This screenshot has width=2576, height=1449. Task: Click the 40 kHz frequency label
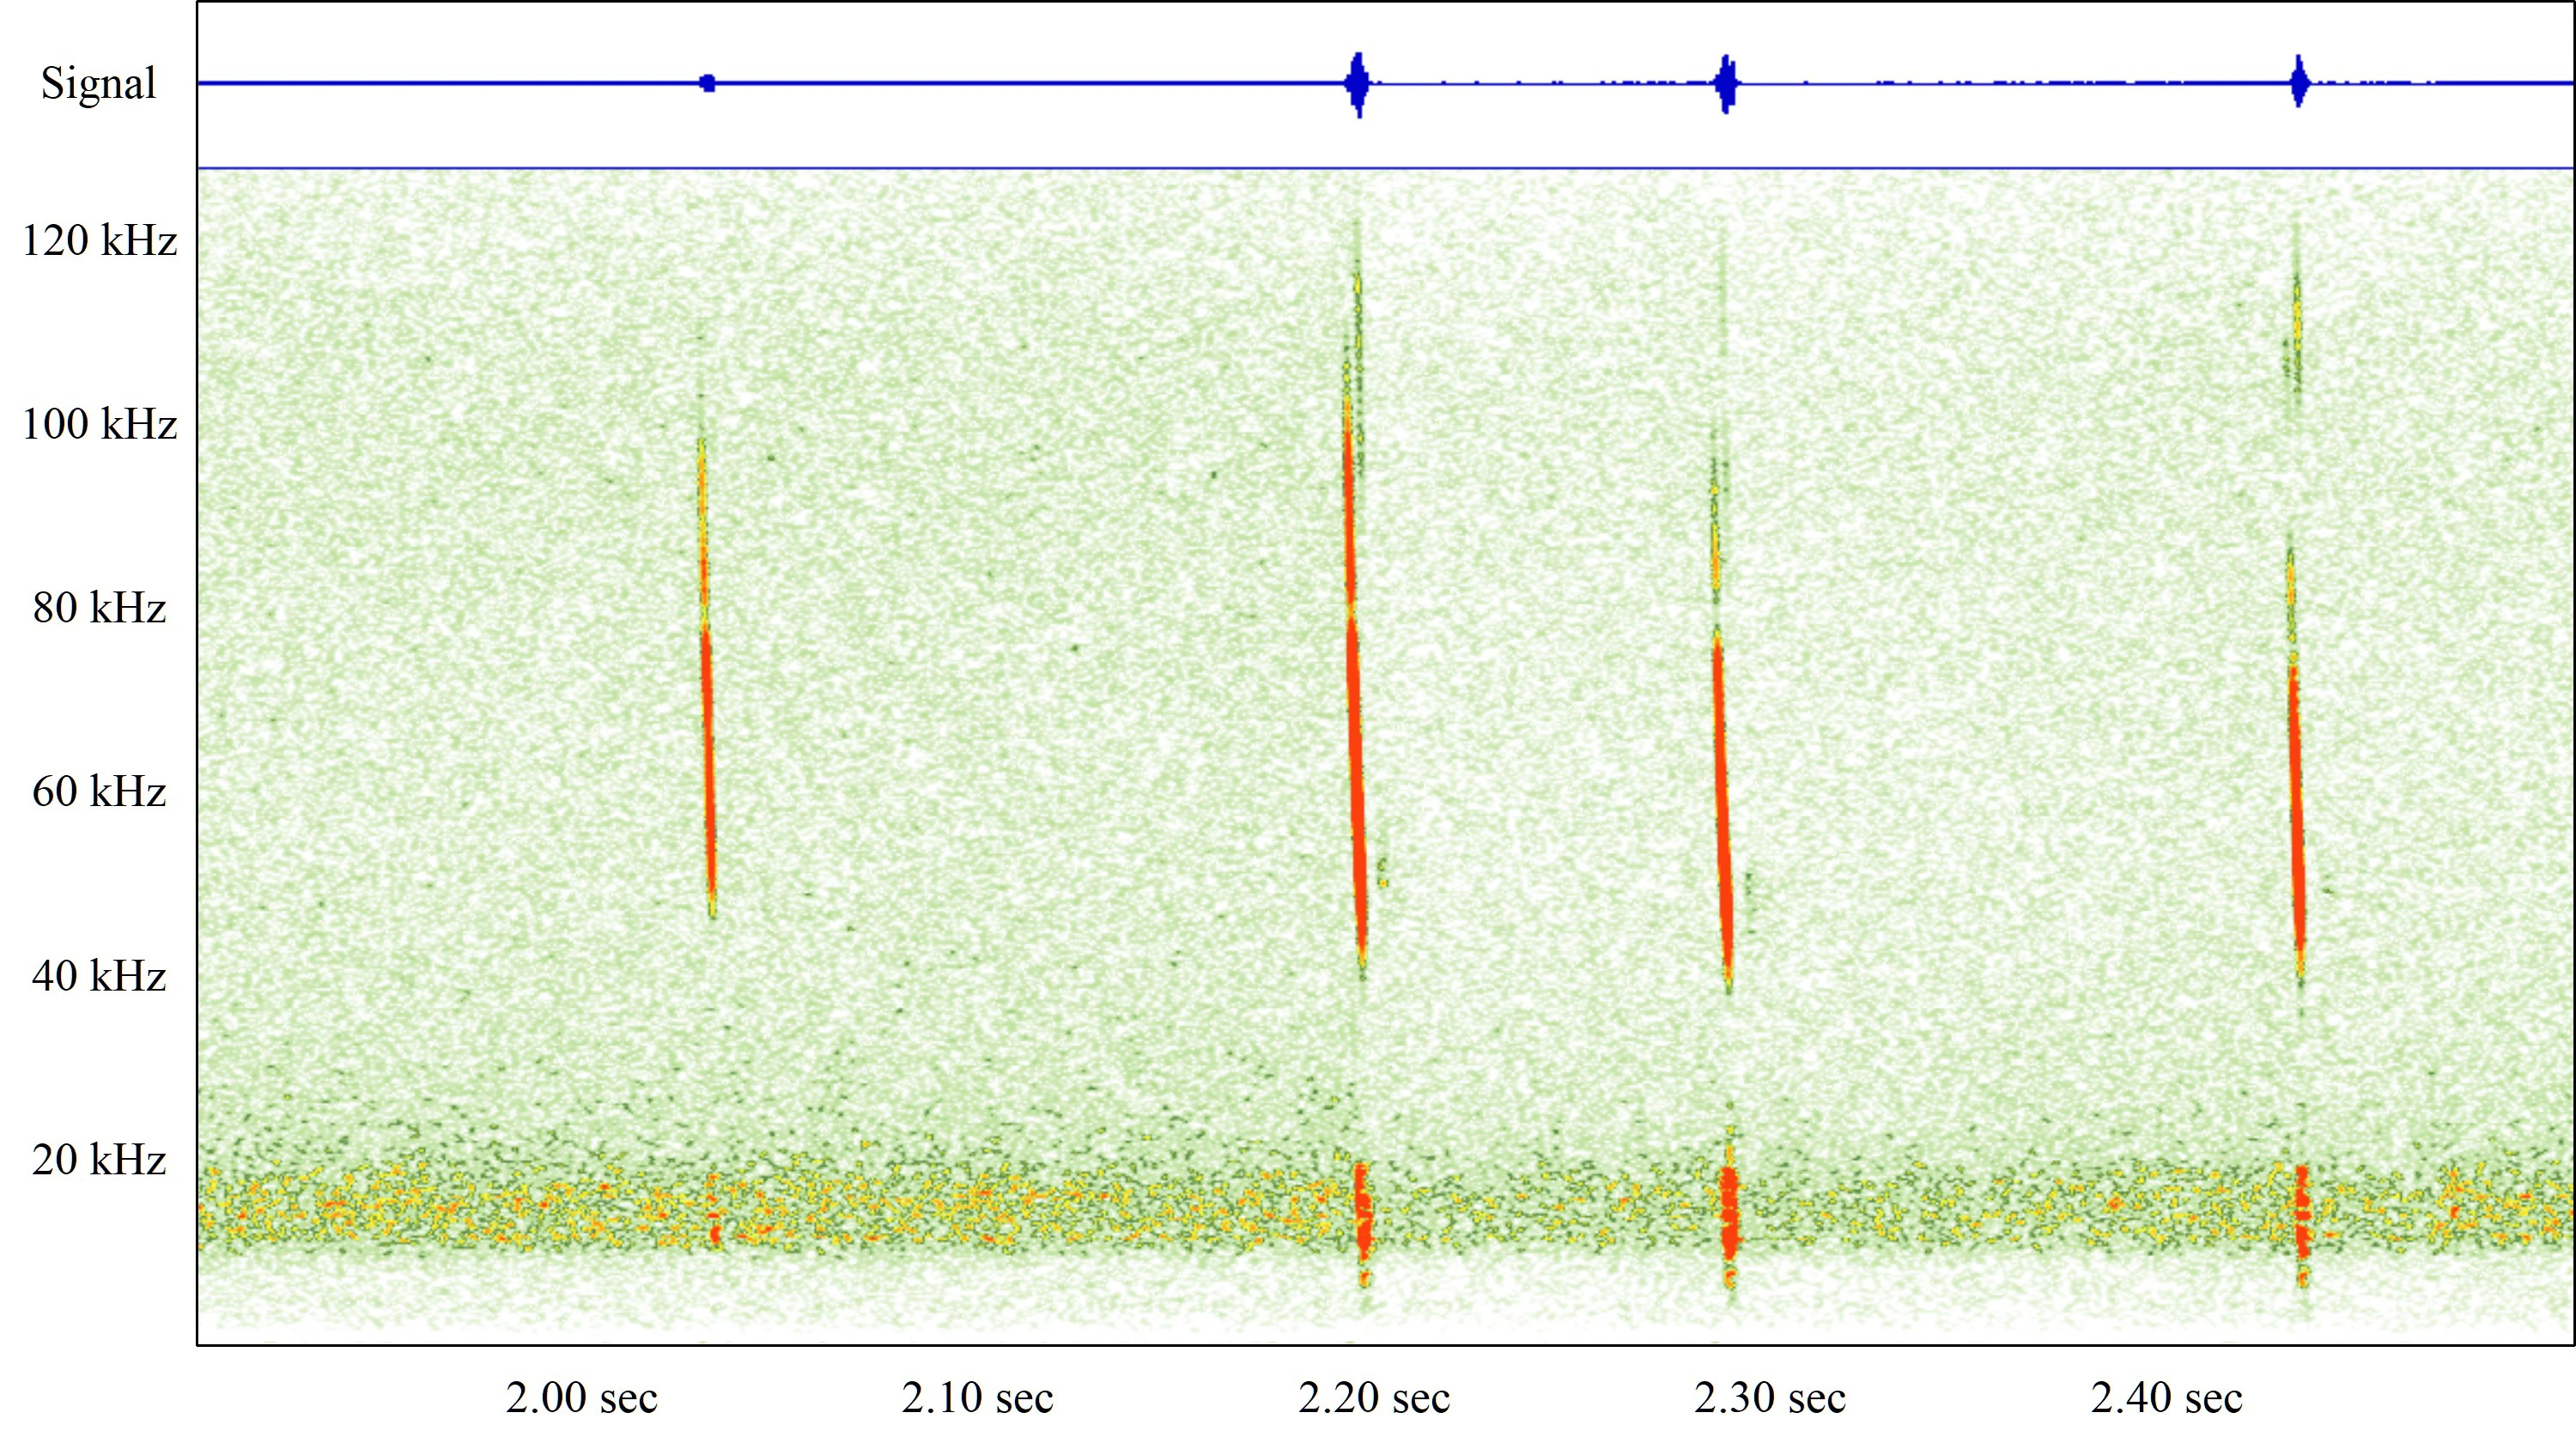click(99, 975)
